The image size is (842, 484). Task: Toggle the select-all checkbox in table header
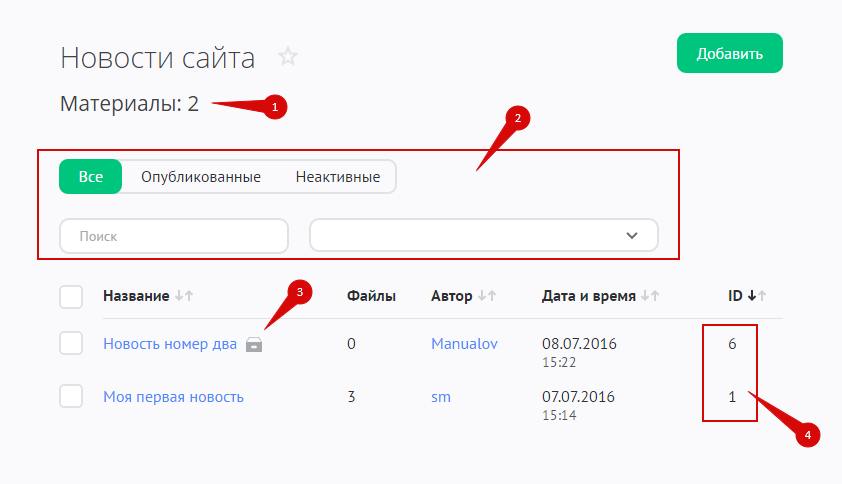71,297
